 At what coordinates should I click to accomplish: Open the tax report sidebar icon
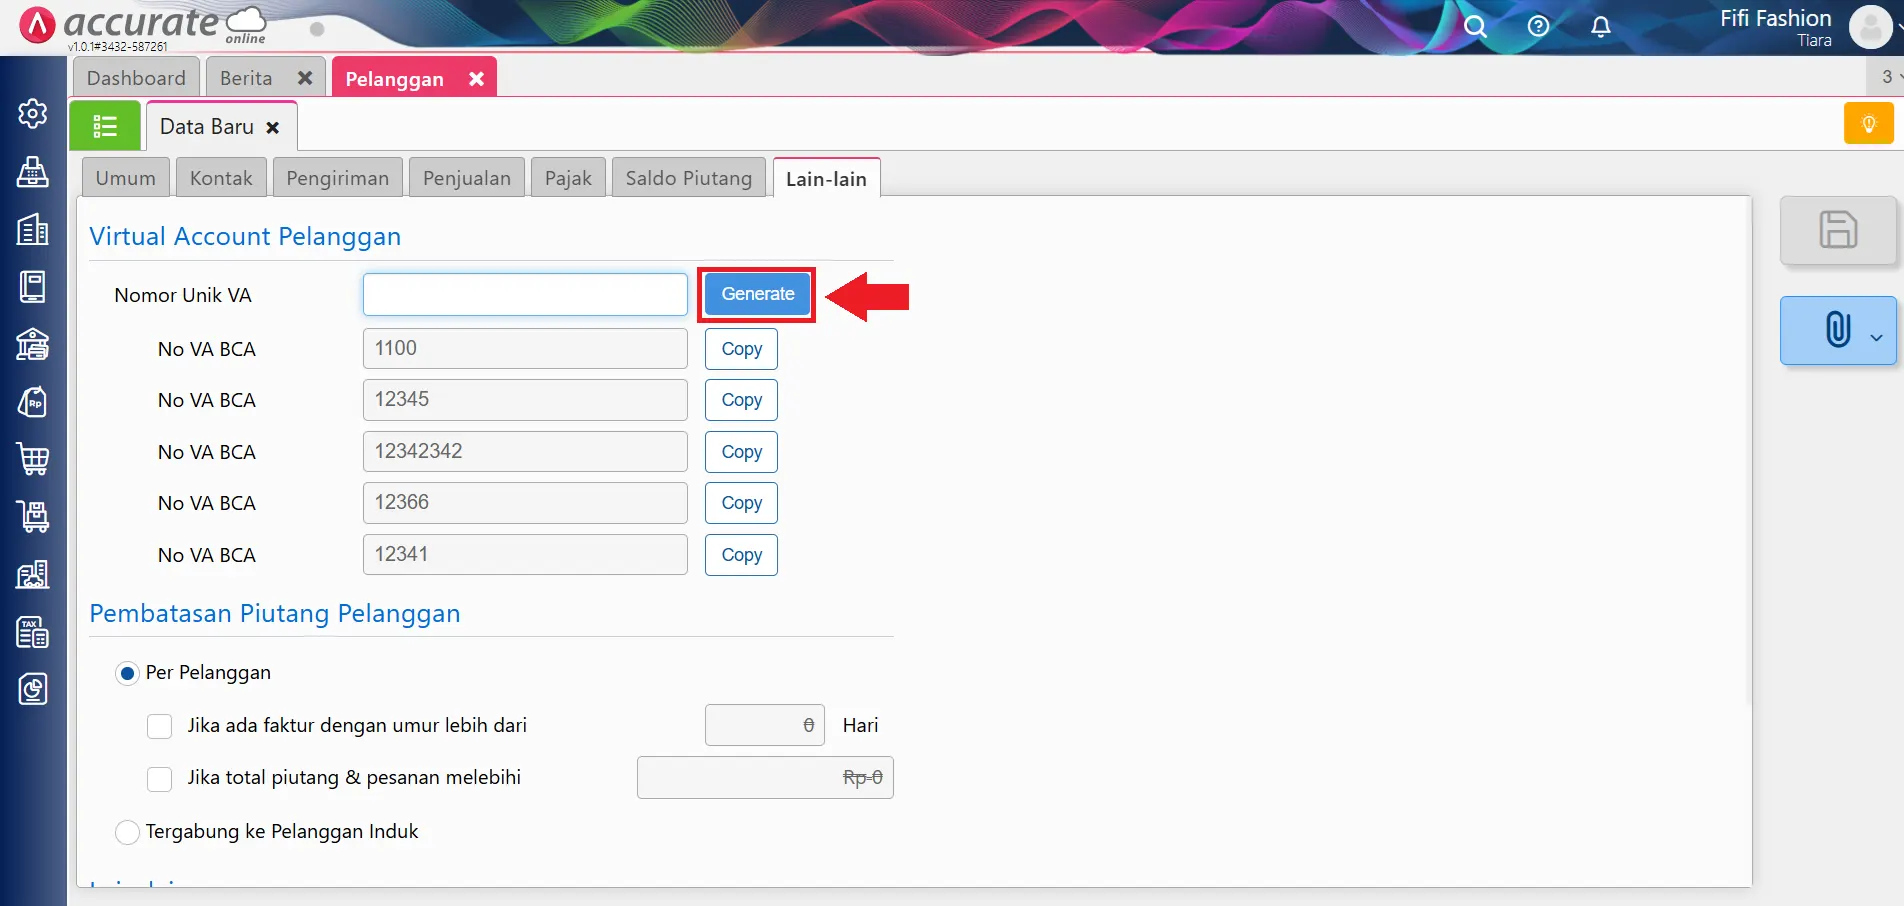click(x=33, y=632)
